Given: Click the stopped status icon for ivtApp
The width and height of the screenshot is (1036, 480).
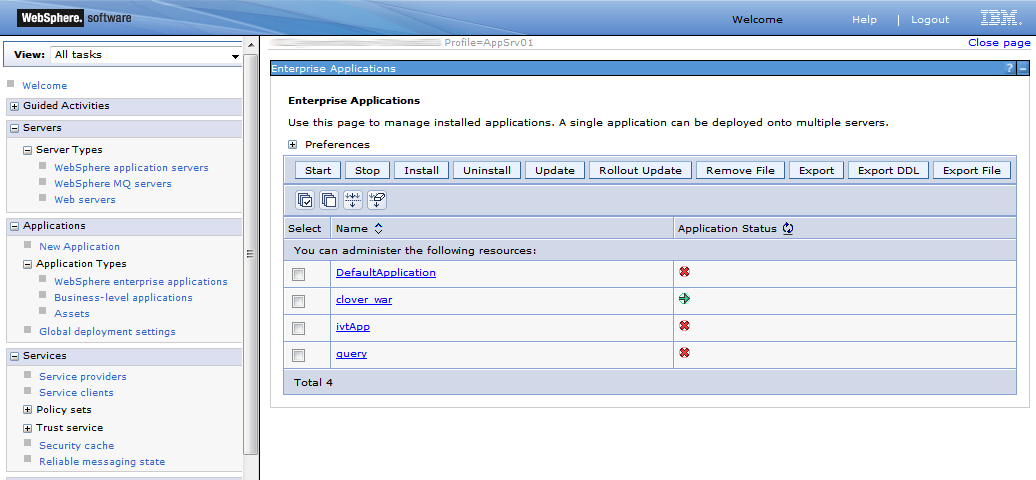Looking at the screenshot, I should [x=684, y=326].
